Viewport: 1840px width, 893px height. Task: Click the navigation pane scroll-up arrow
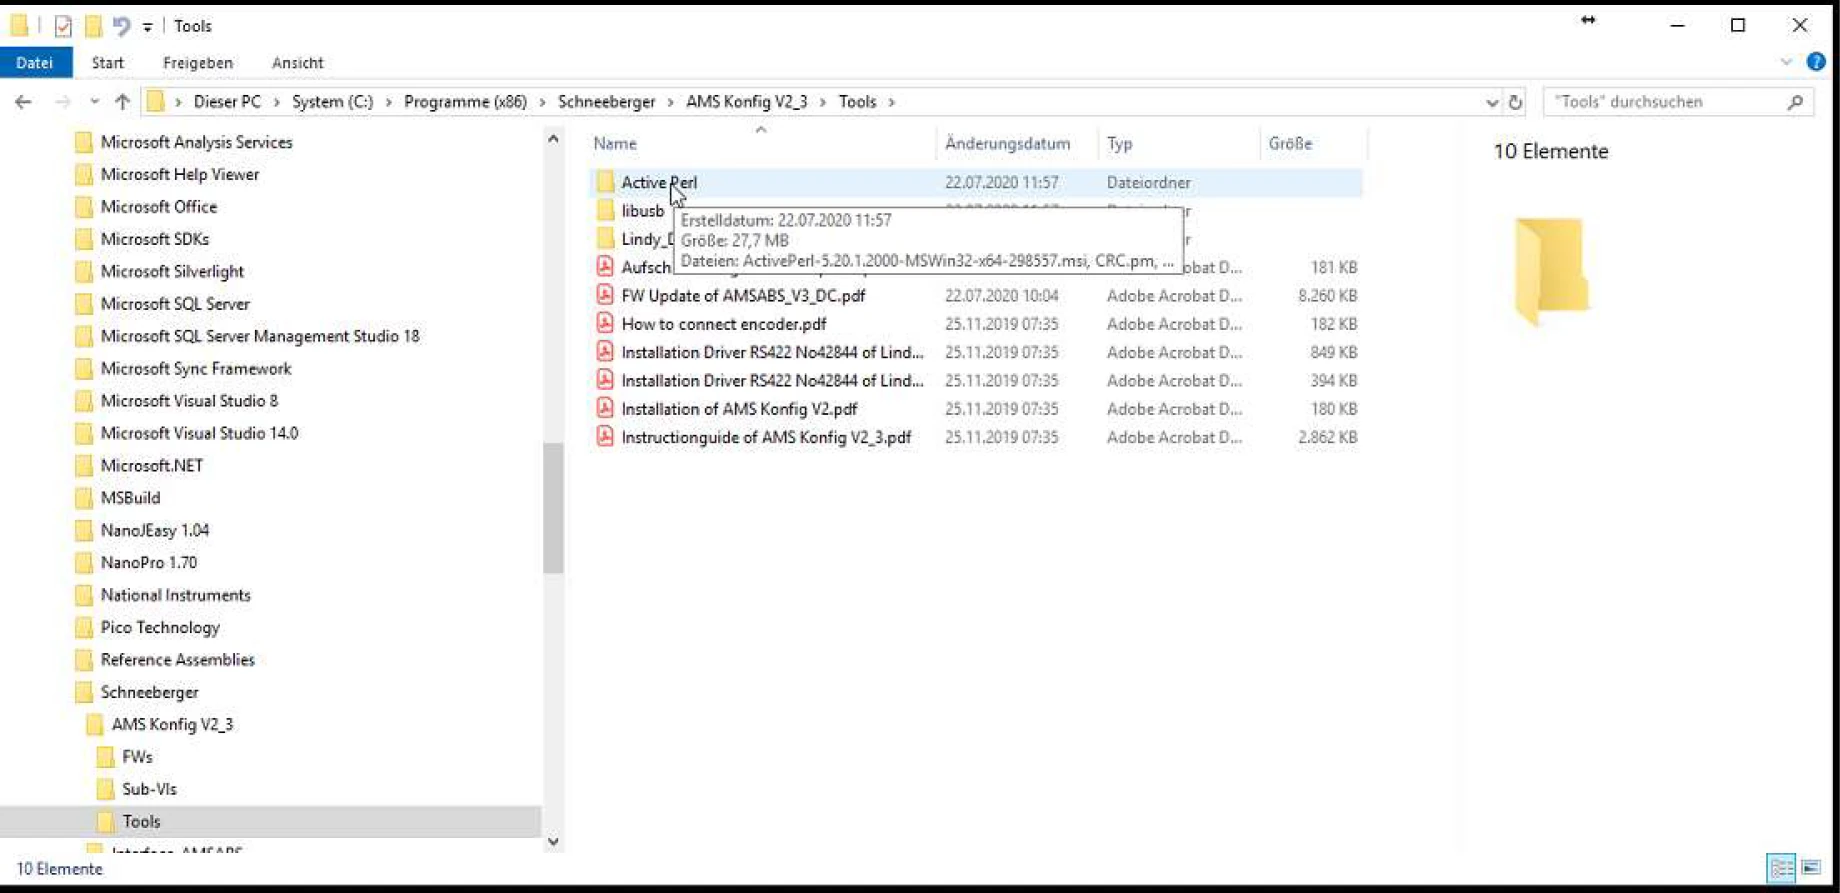(553, 140)
